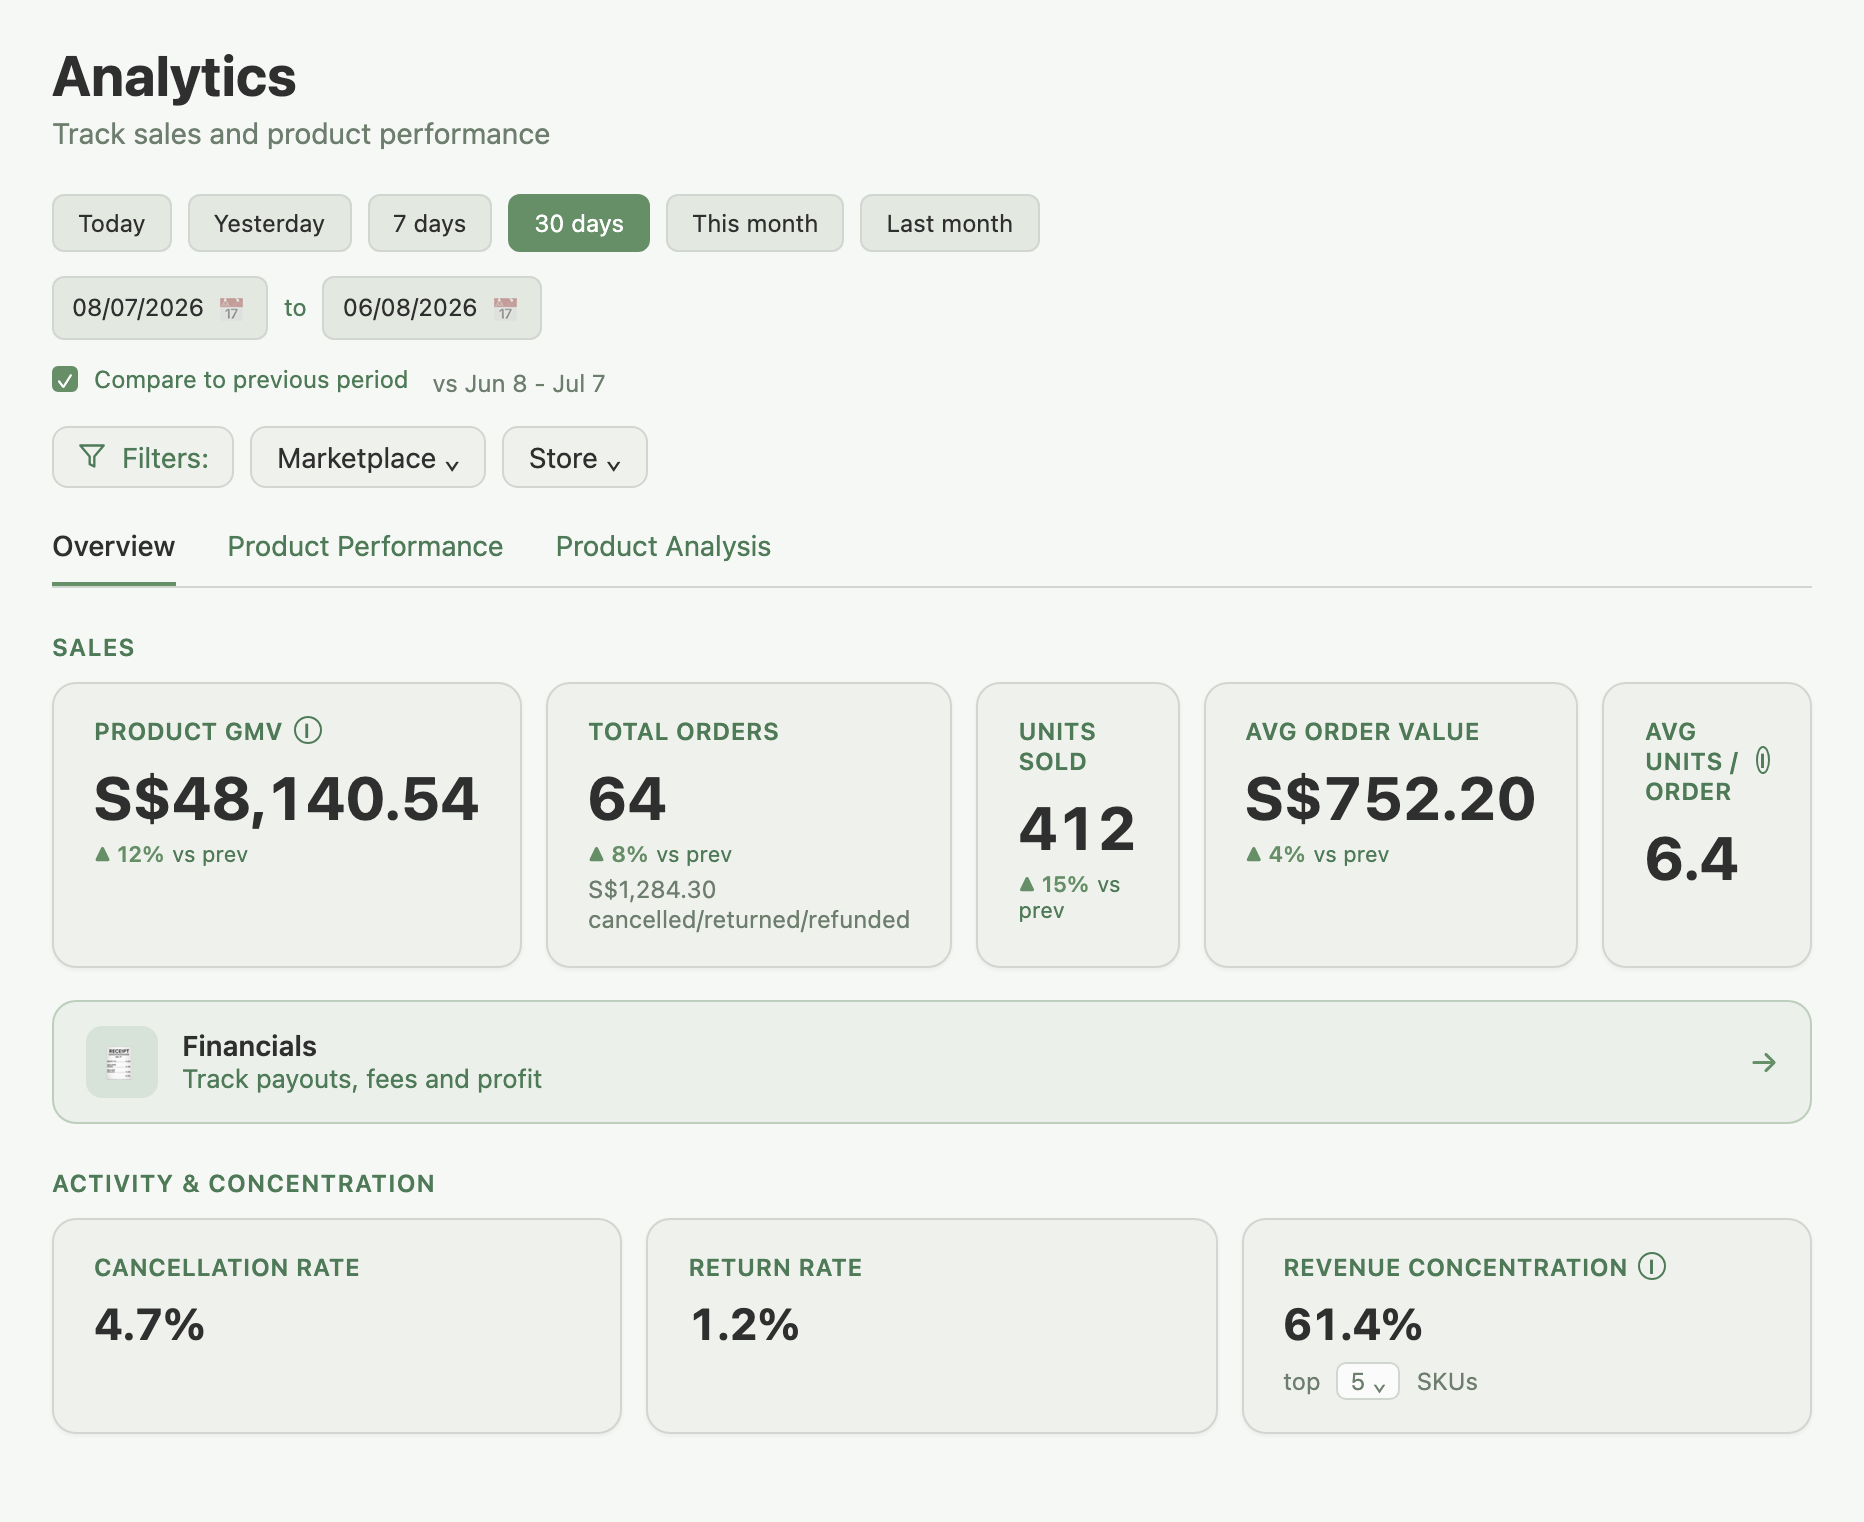1864x1522 pixels.
Task: Open the Product Performance tab
Action: (365, 547)
